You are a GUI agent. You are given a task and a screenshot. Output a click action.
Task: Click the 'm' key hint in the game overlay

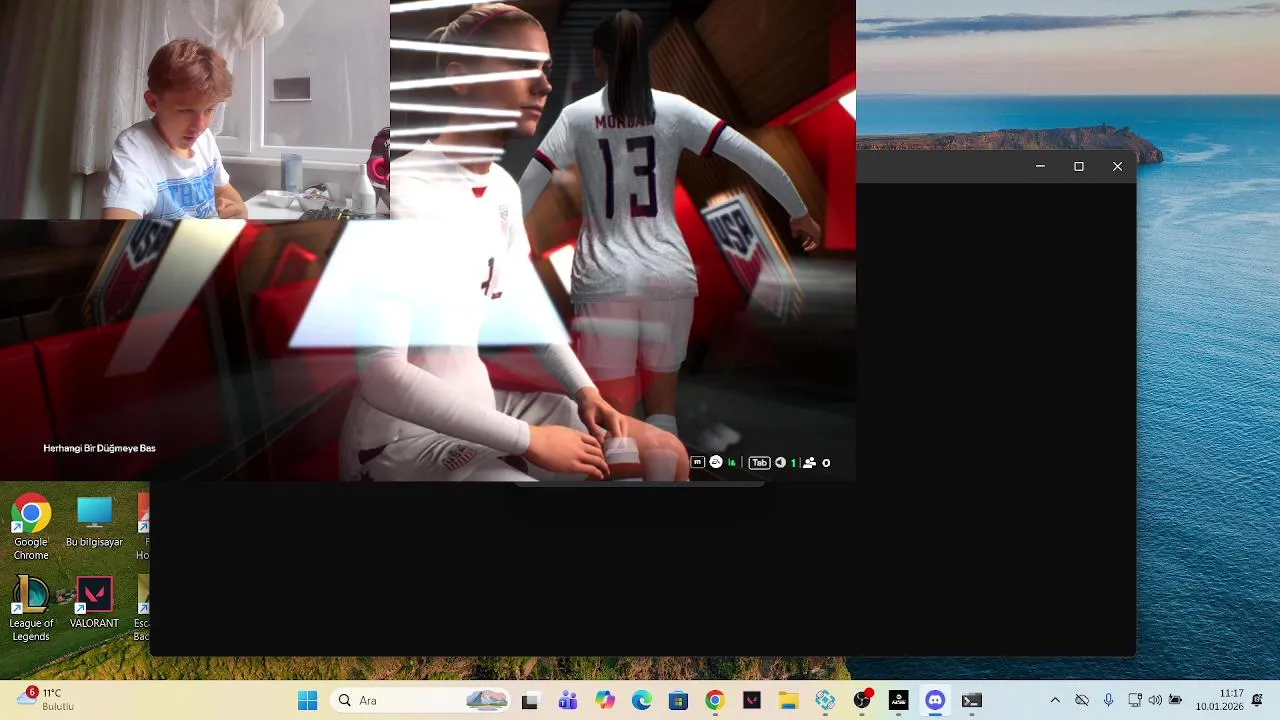pos(698,462)
